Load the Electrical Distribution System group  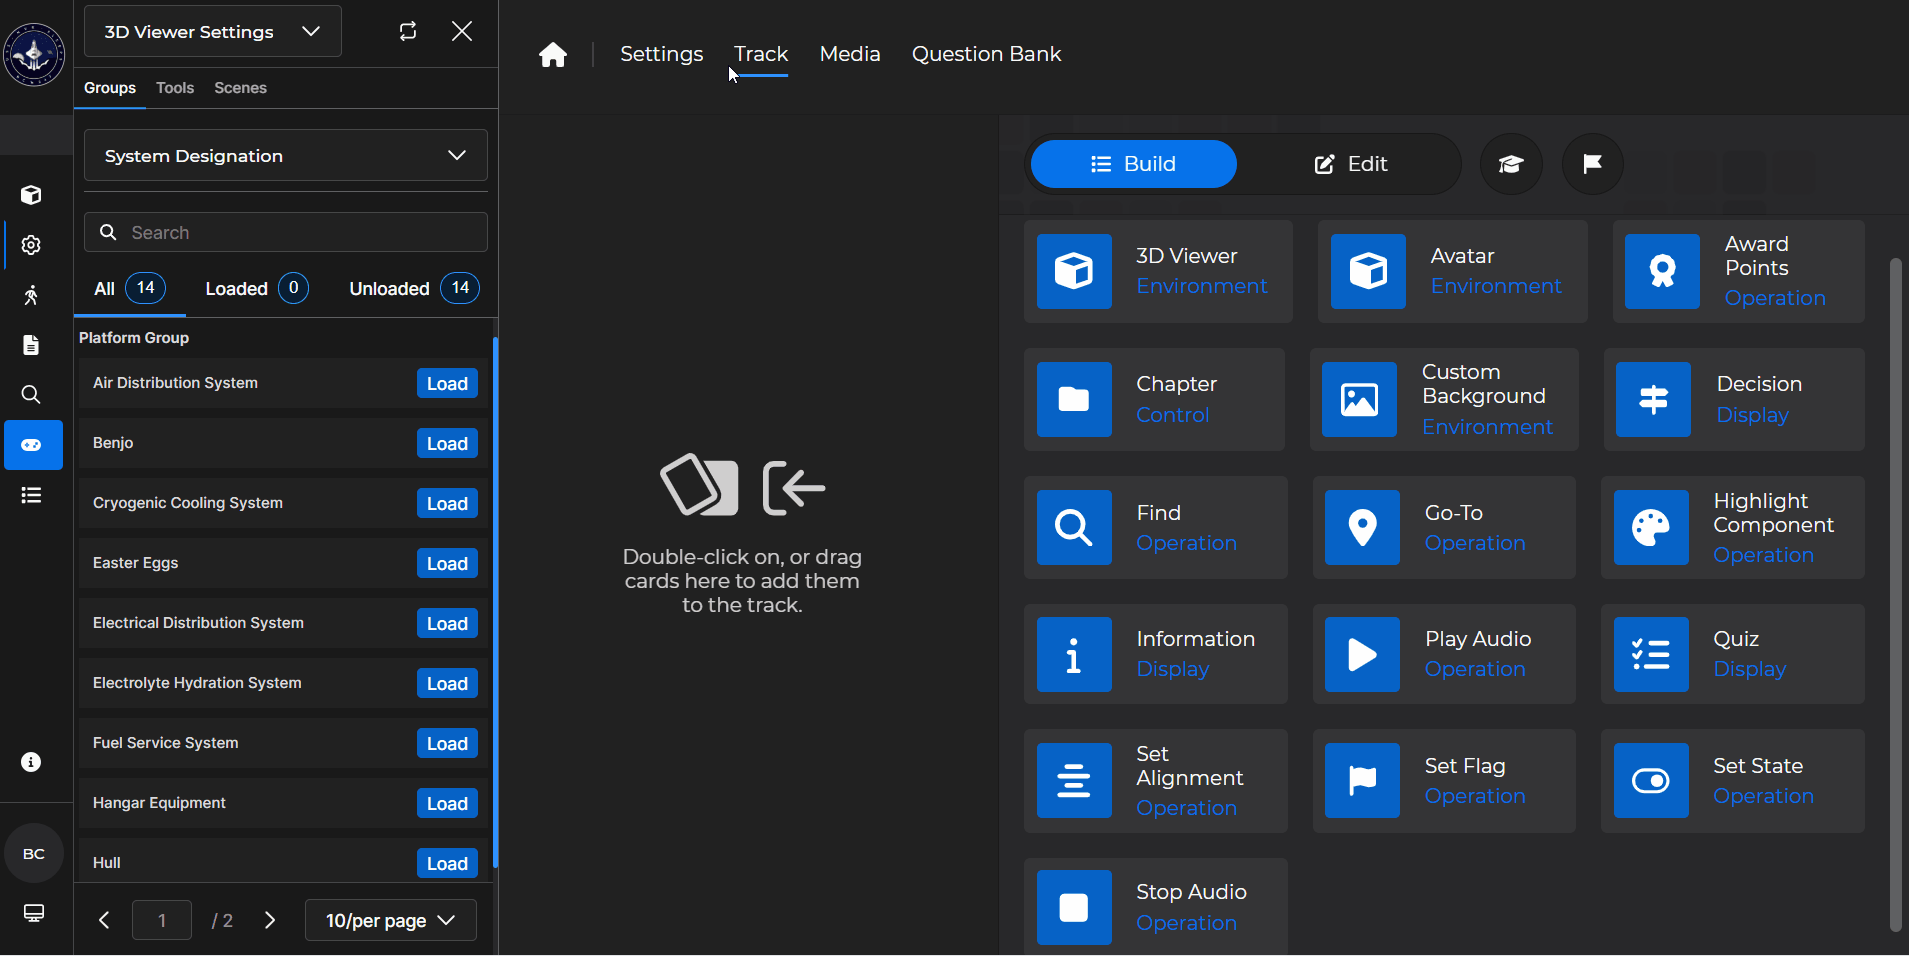(447, 624)
